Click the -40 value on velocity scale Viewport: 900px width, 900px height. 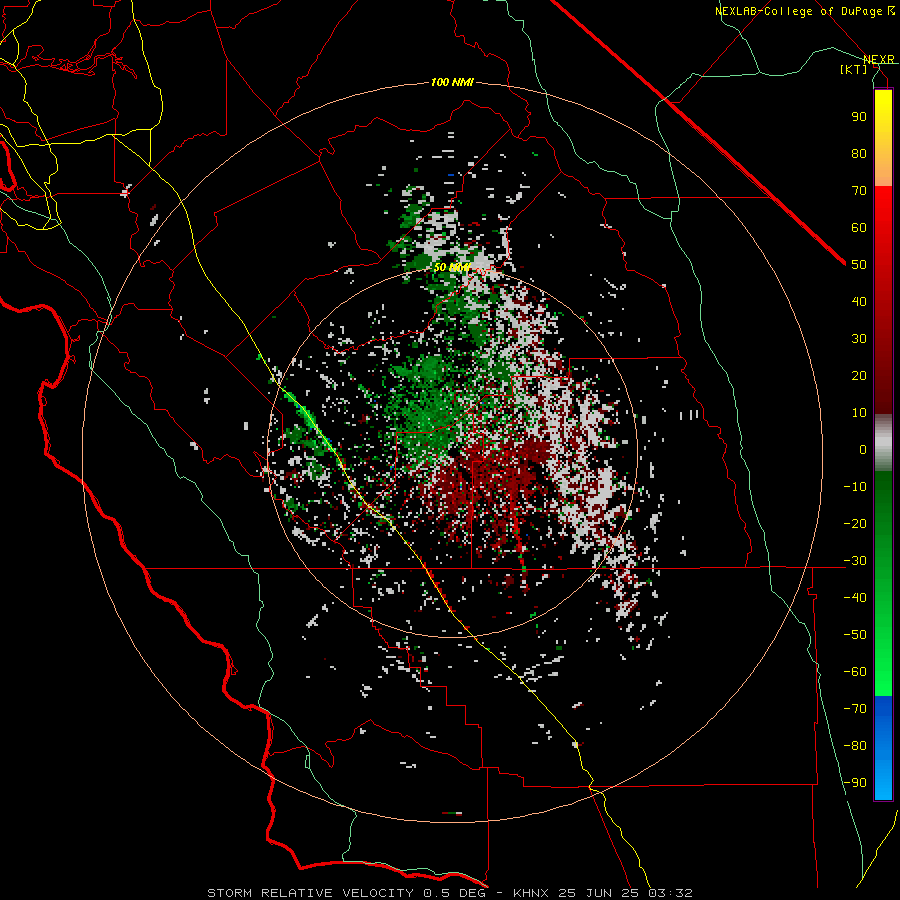855,598
